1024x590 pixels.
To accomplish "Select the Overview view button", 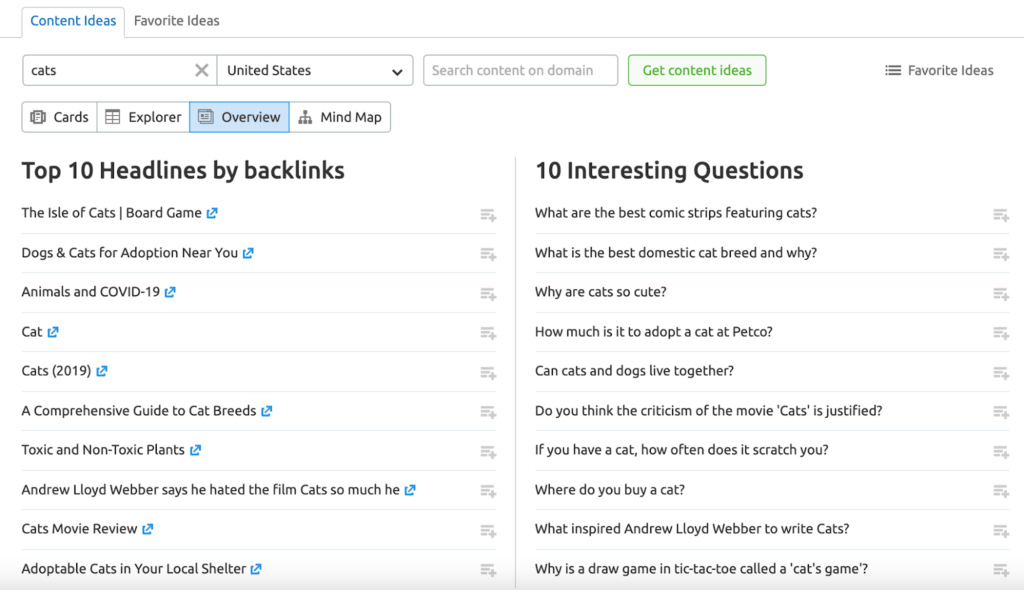I will (x=239, y=117).
